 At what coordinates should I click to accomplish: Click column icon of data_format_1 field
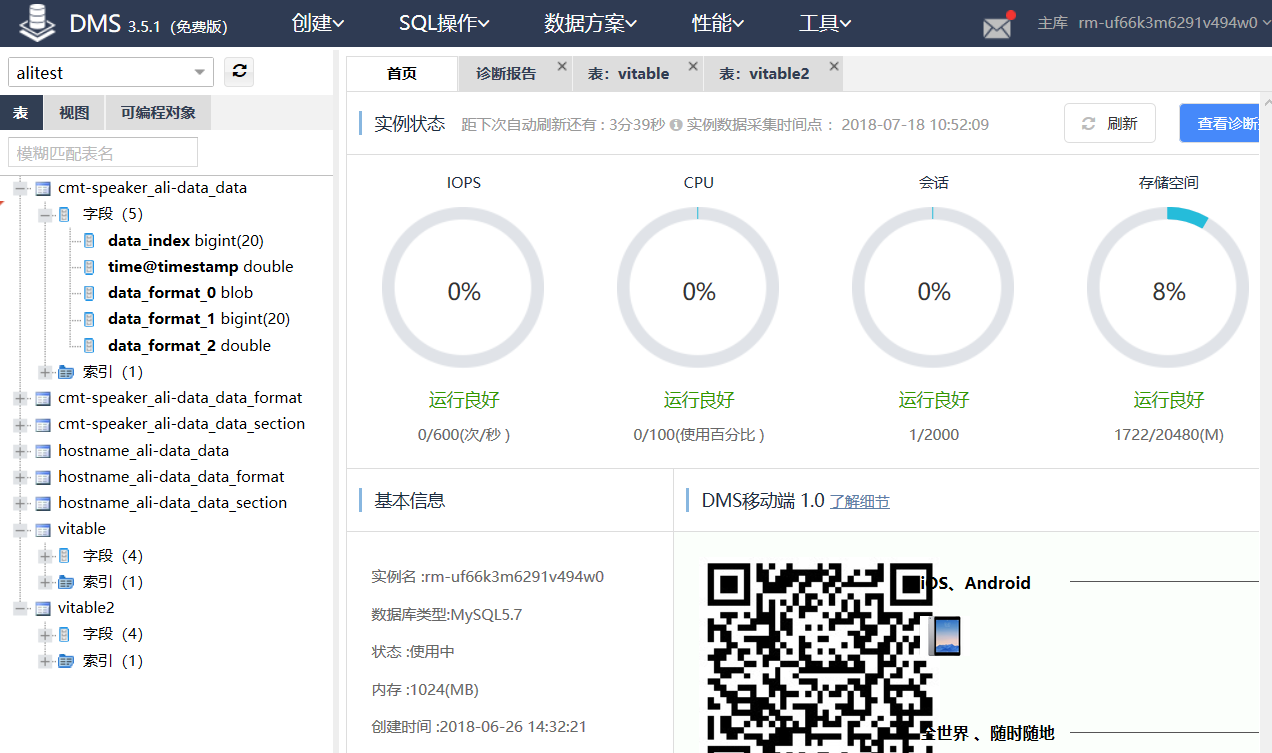coord(89,319)
